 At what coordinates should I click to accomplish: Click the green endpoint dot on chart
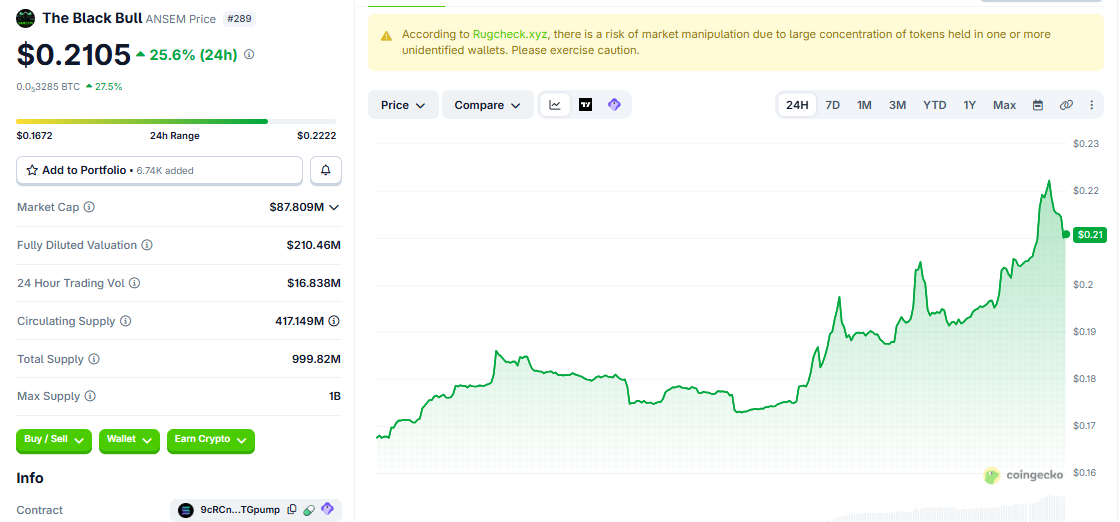pos(1066,234)
